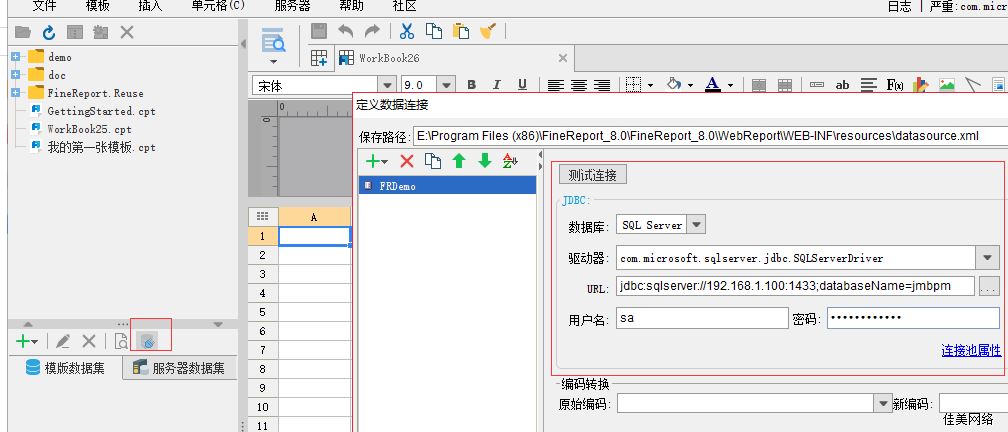Open the preview mode dropdown under magnifier icon
1008x432 pixels.
click(274, 62)
